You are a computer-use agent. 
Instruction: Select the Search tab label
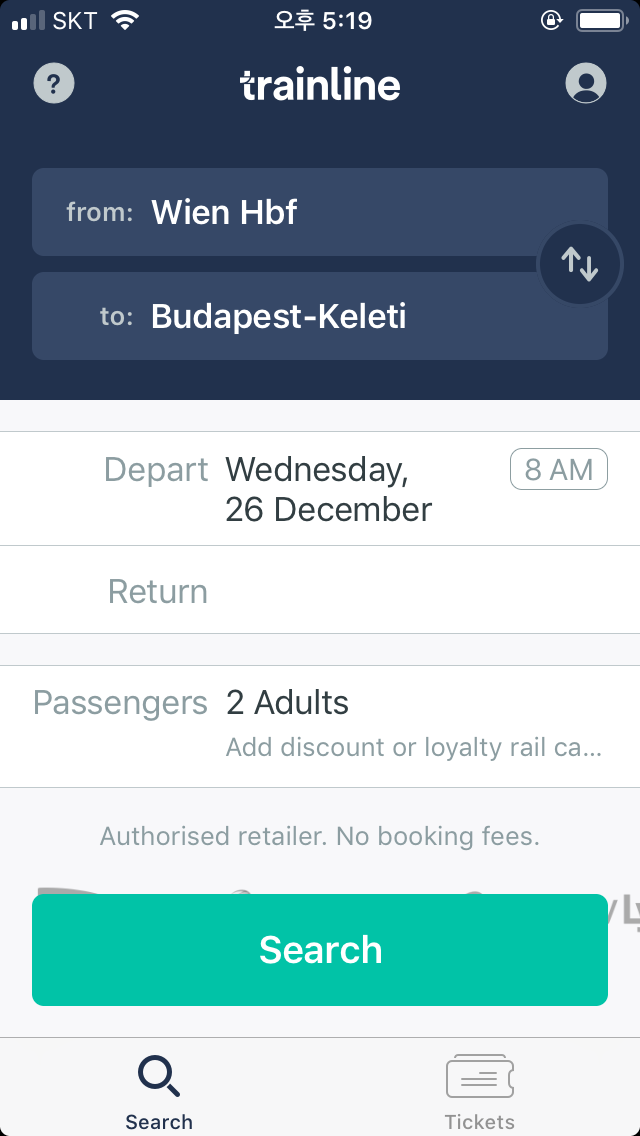(x=159, y=1122)
